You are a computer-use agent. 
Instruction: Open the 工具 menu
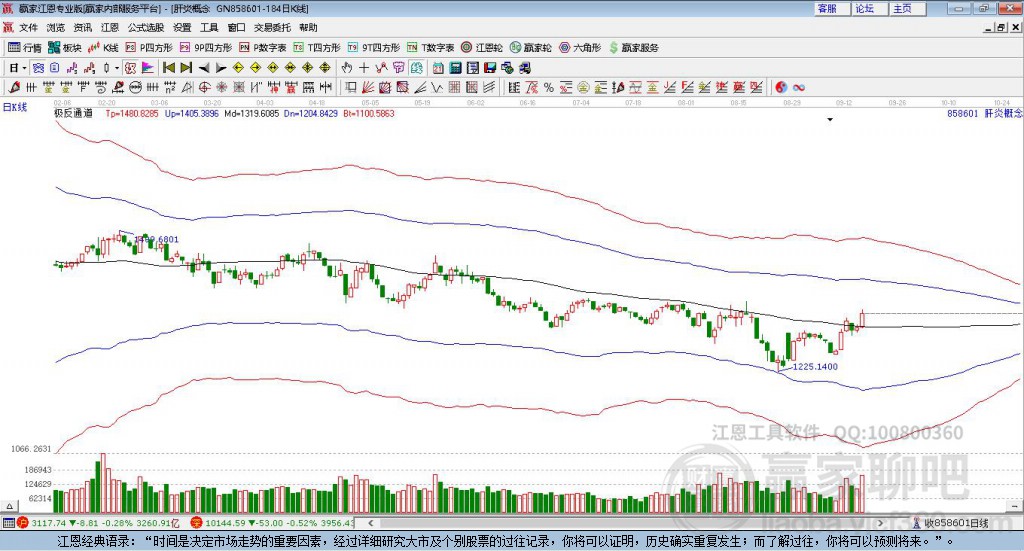(209, 27)
